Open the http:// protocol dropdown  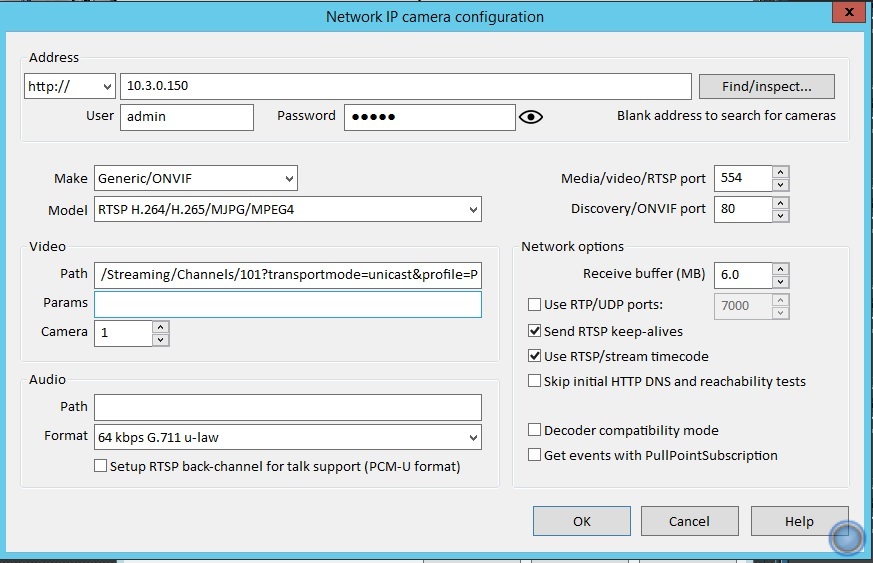pos(69,86)
